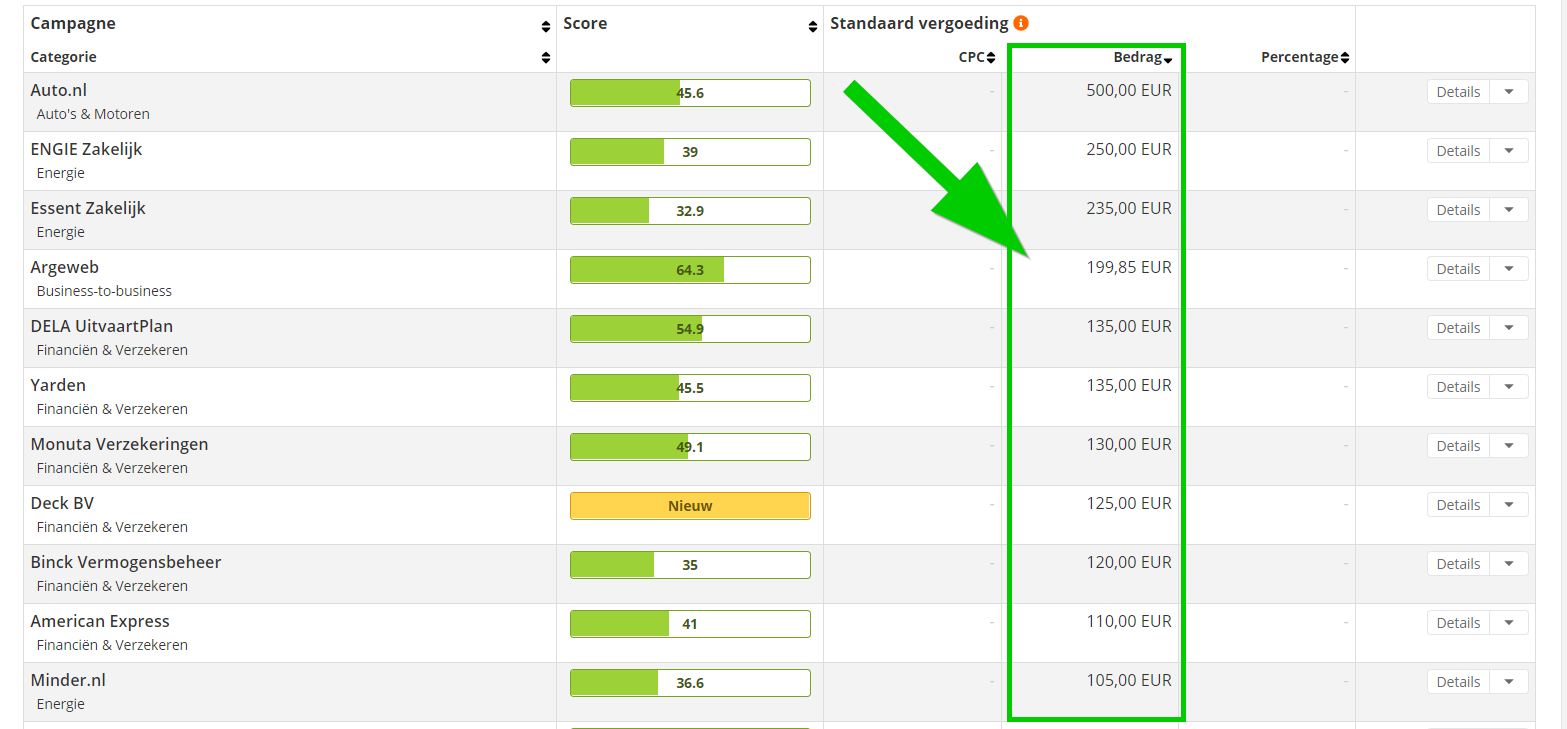Screen dimensions: 1567x729
Task: Open Details for Binck Vermogensbeheer
Action: coord(1458,564)
